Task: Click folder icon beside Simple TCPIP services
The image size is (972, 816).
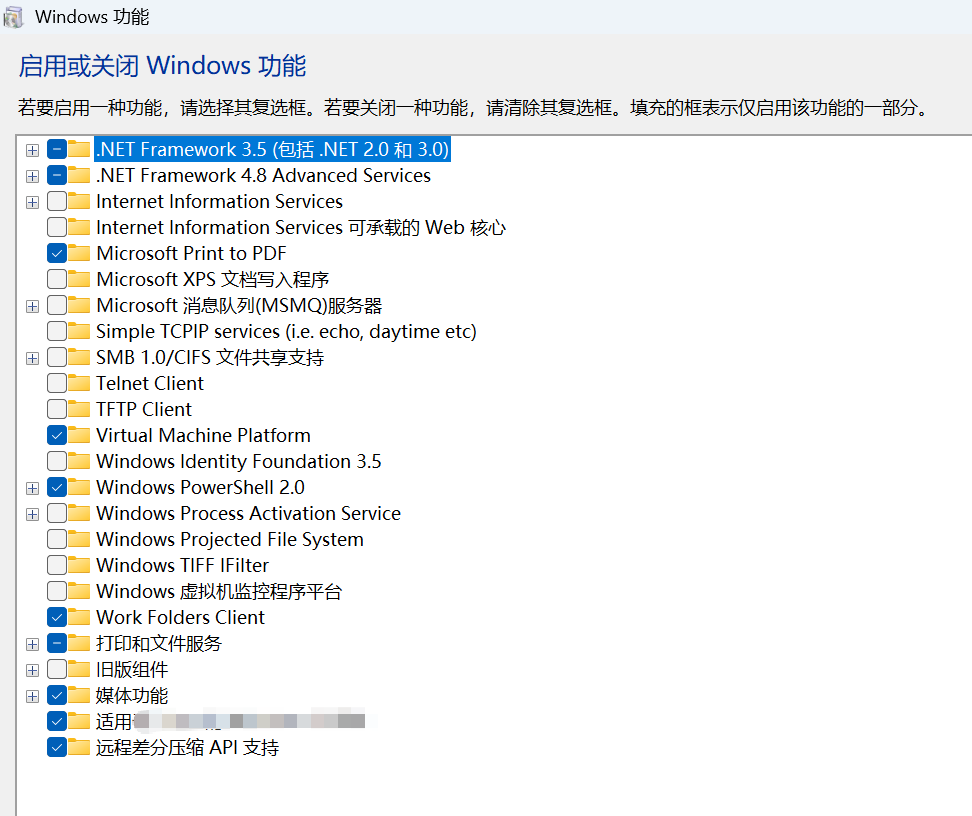Action: pyautogui.click(x=79, y=332)
